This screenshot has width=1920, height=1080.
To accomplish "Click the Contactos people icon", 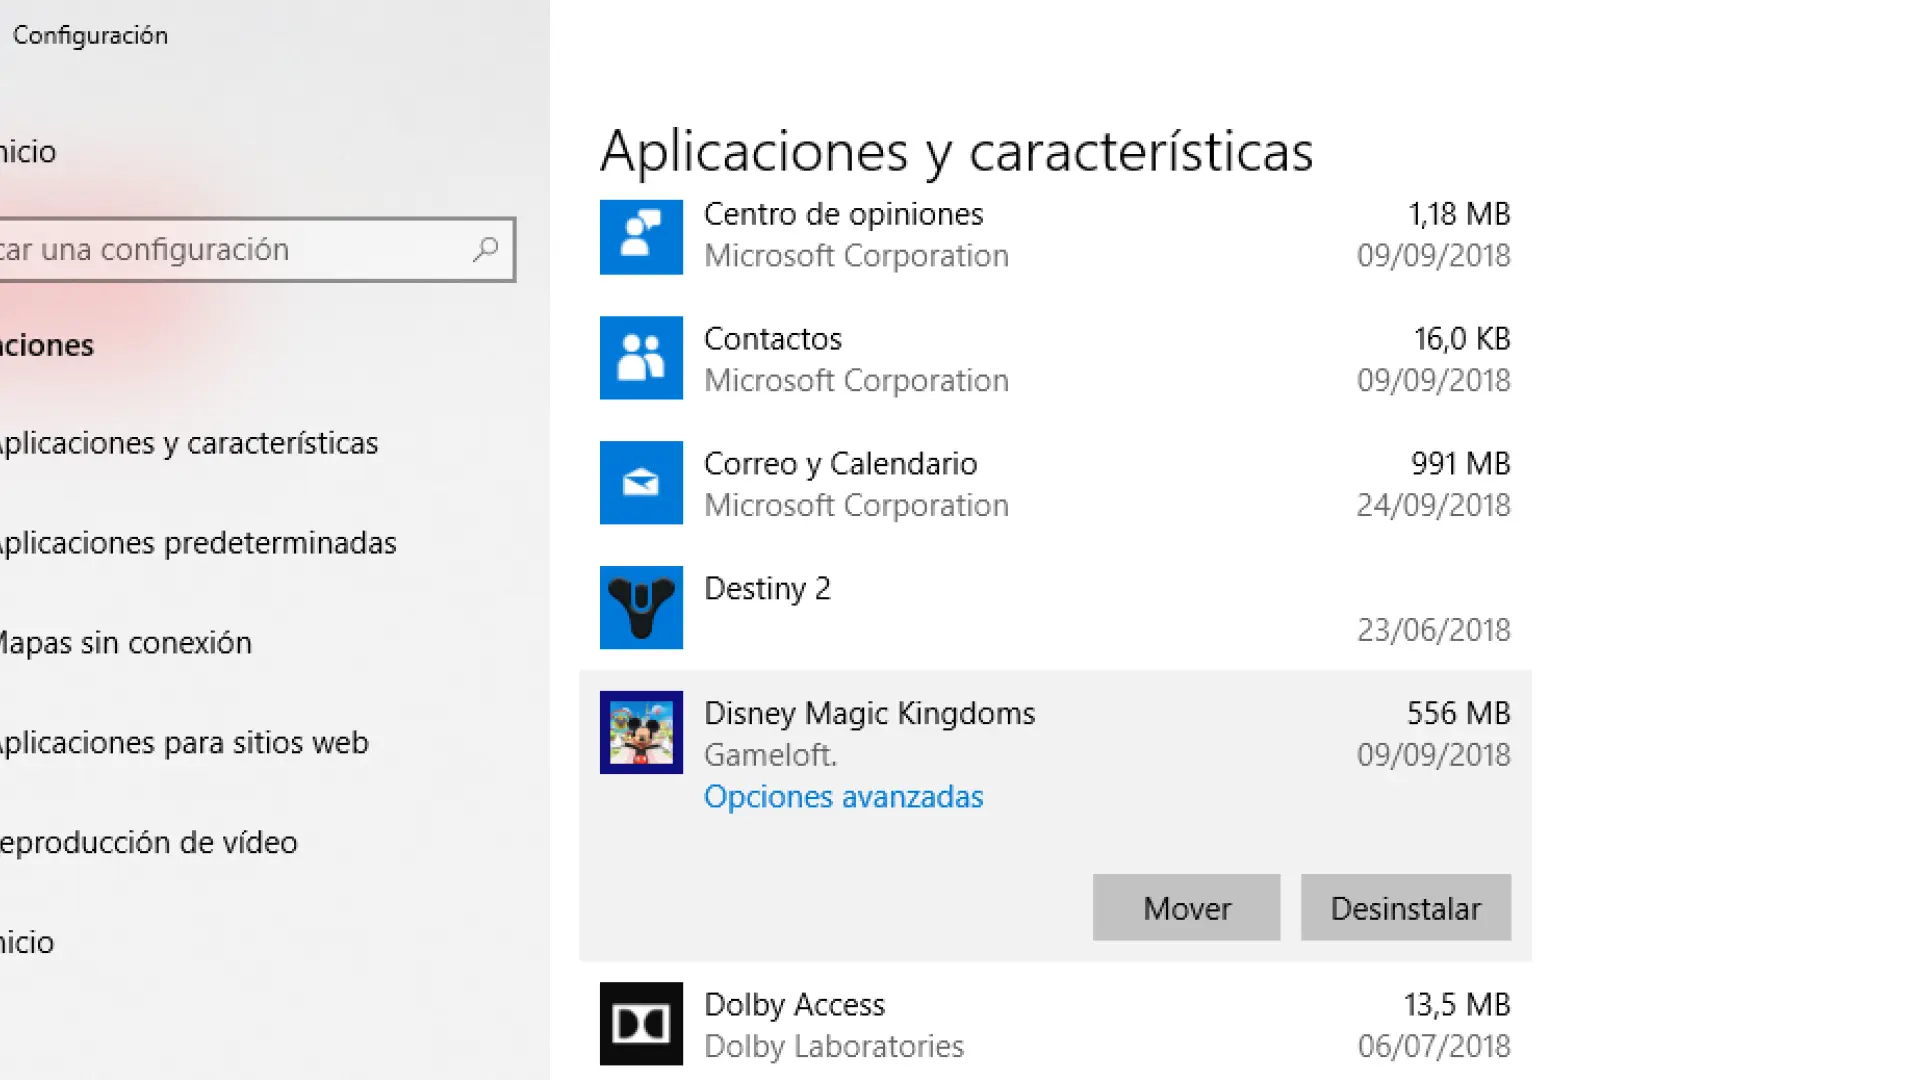I will coord(641,358).
